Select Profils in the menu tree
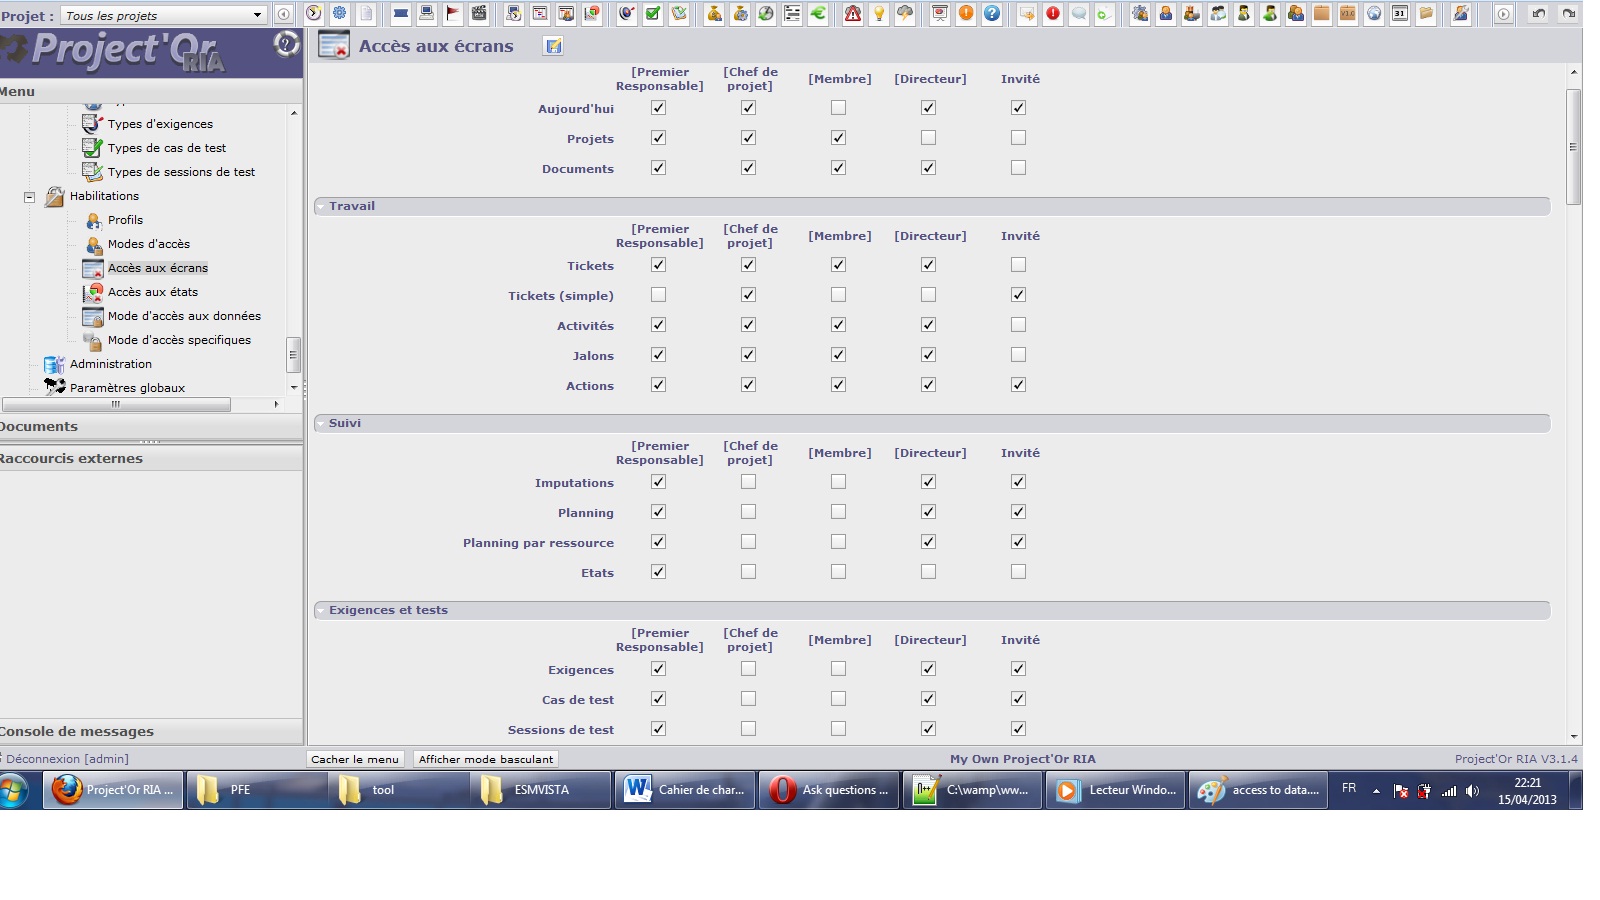Viewport: 1600px width, 900px height. (x=125, y=220)
